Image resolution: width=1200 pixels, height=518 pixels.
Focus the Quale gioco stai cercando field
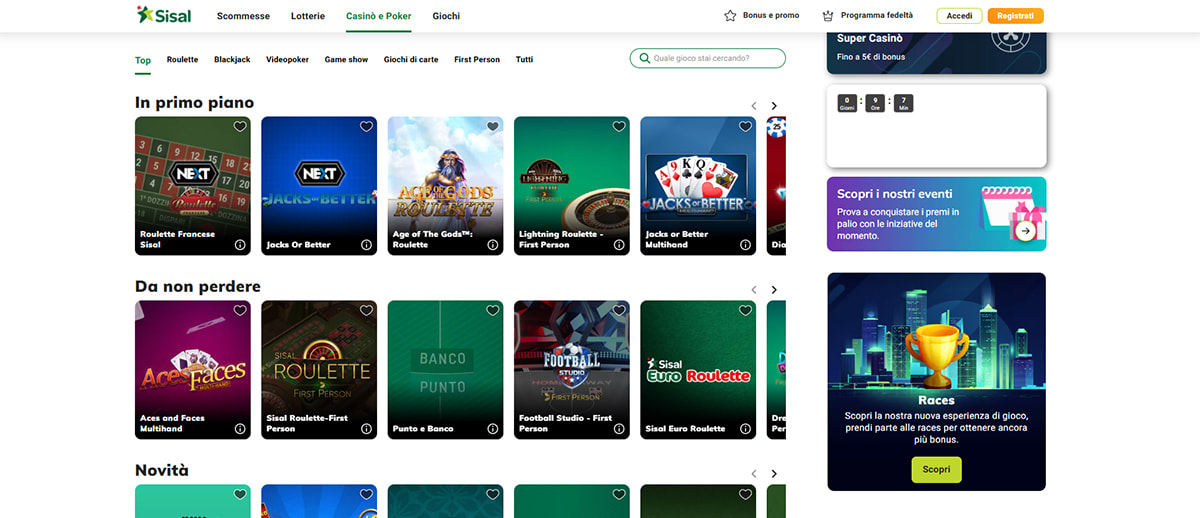pyautogui.click(x=707, y=59)
